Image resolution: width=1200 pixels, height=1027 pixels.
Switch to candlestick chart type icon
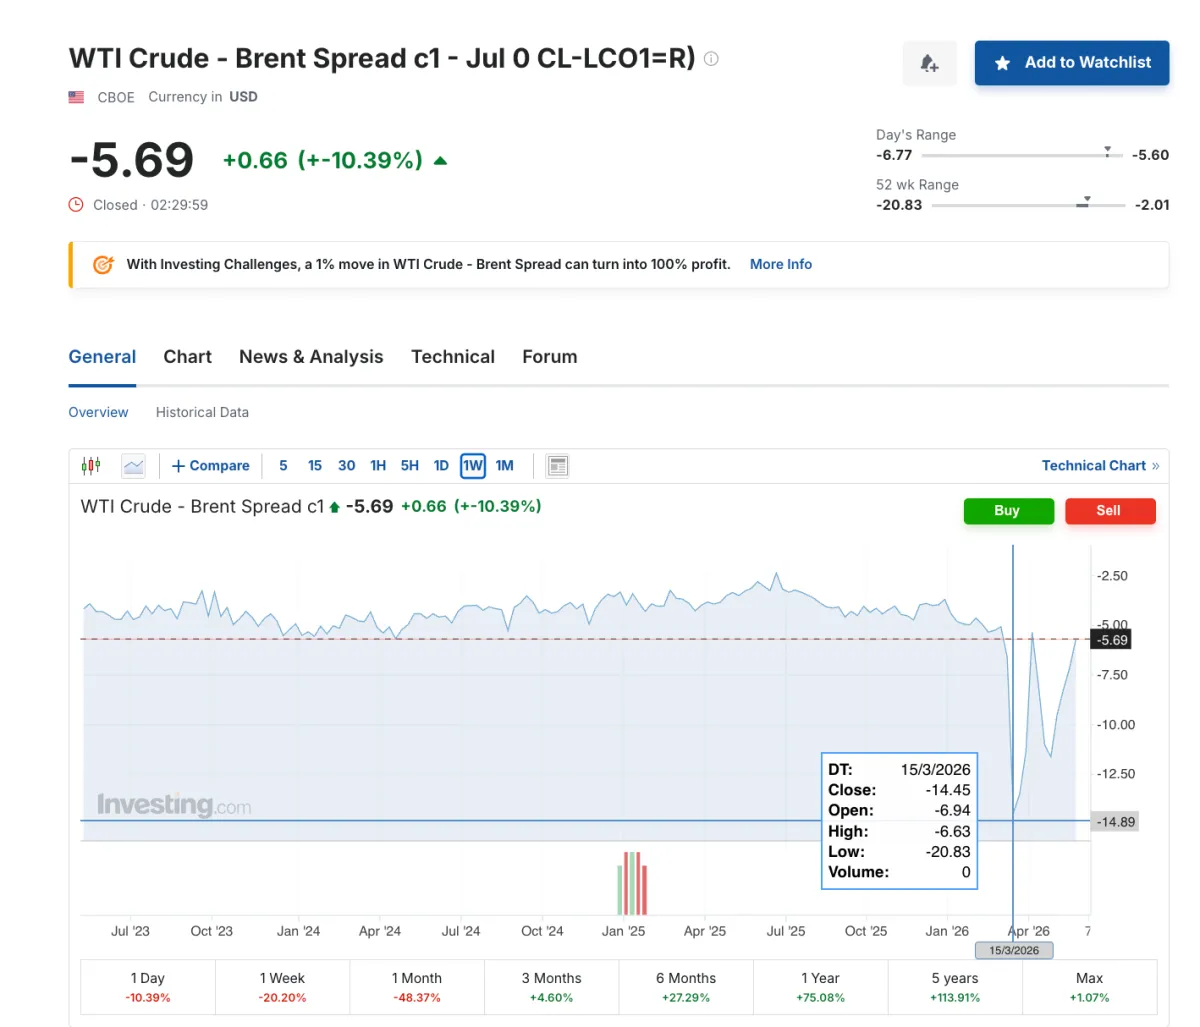coord(91,465)
